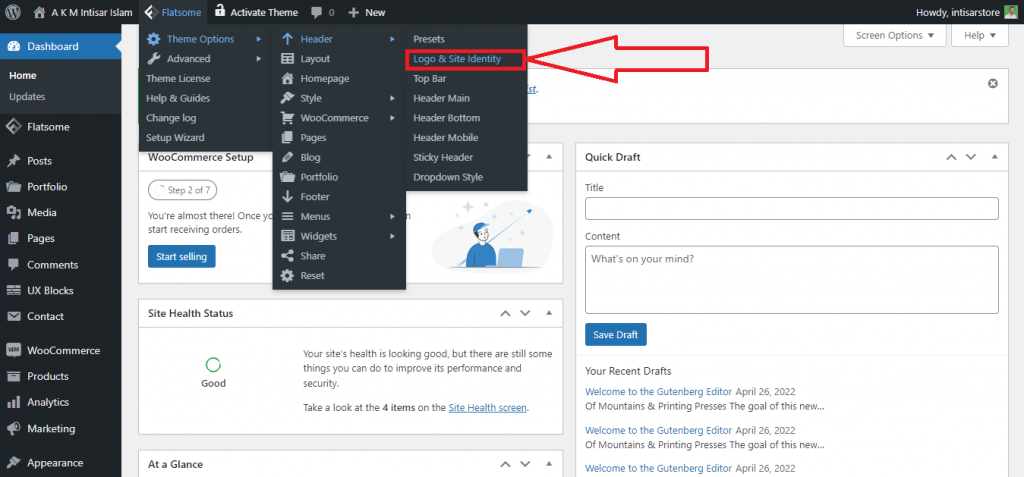Image resolution: width=1024 pixels, height=477 pixels.
Task: Move the Site Health Status panel down
Action: pos(524,314)
